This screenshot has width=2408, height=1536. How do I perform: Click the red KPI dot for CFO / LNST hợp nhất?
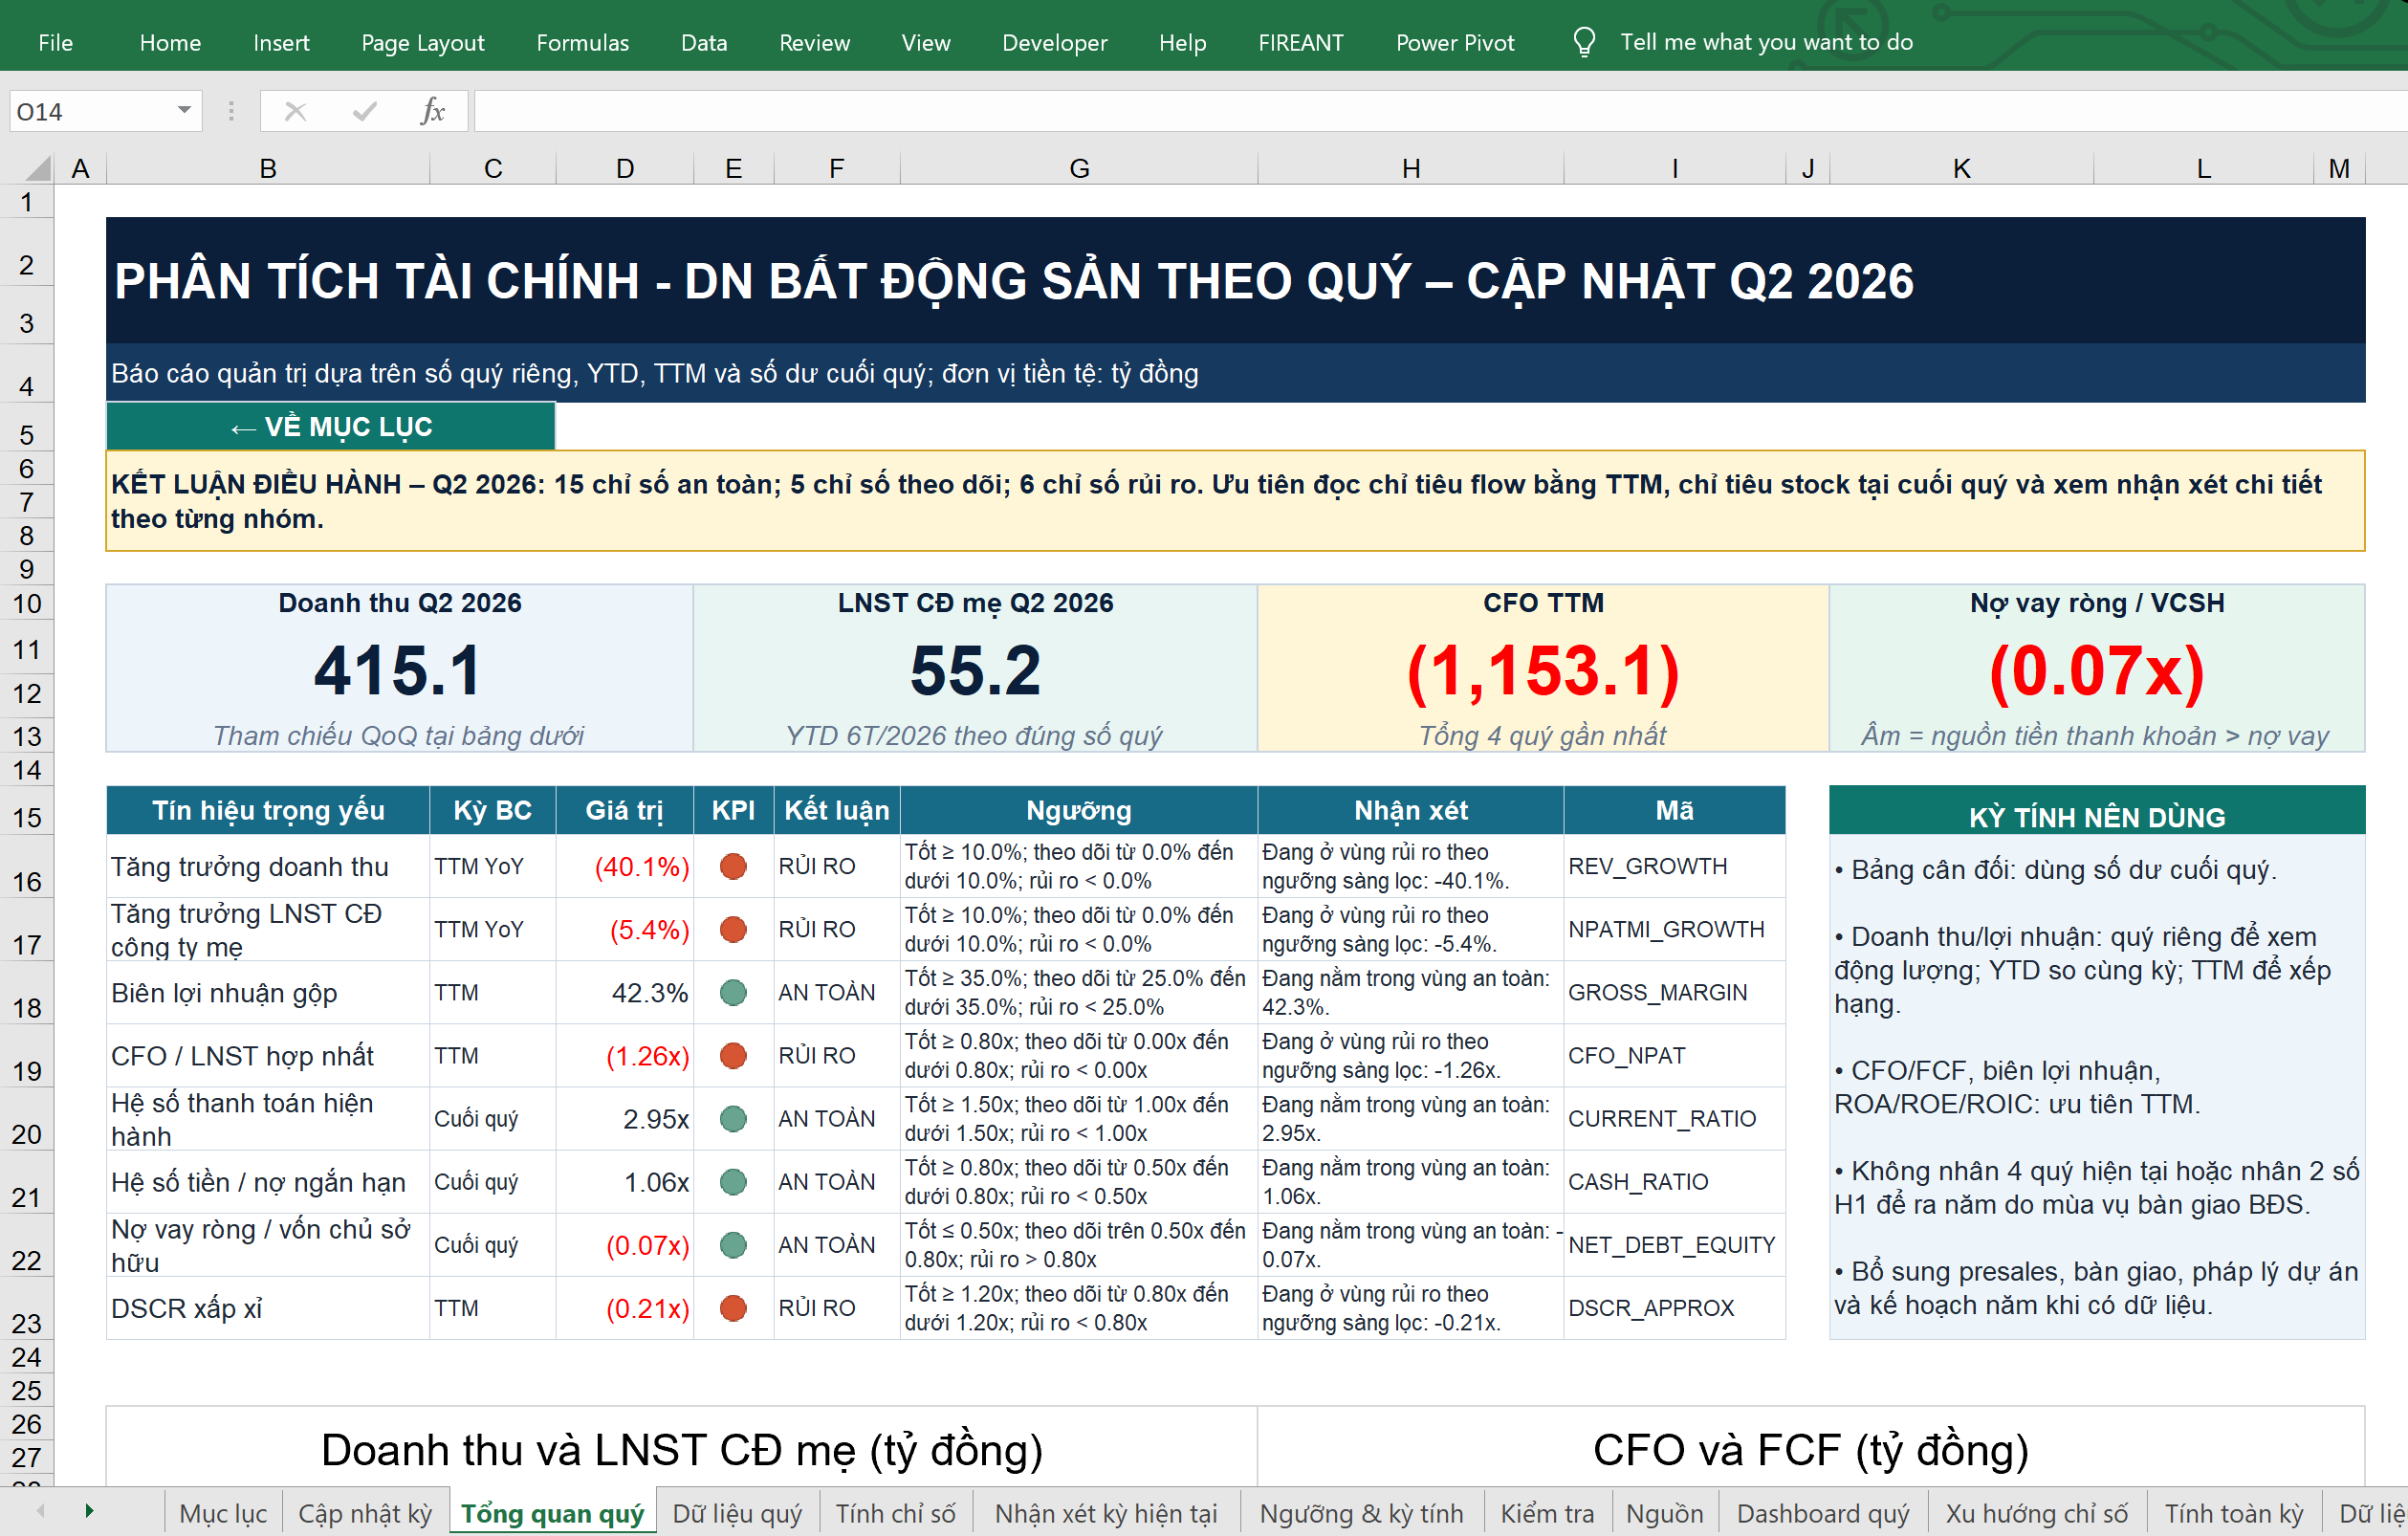pyautogui.click(x=733, y=1055)
